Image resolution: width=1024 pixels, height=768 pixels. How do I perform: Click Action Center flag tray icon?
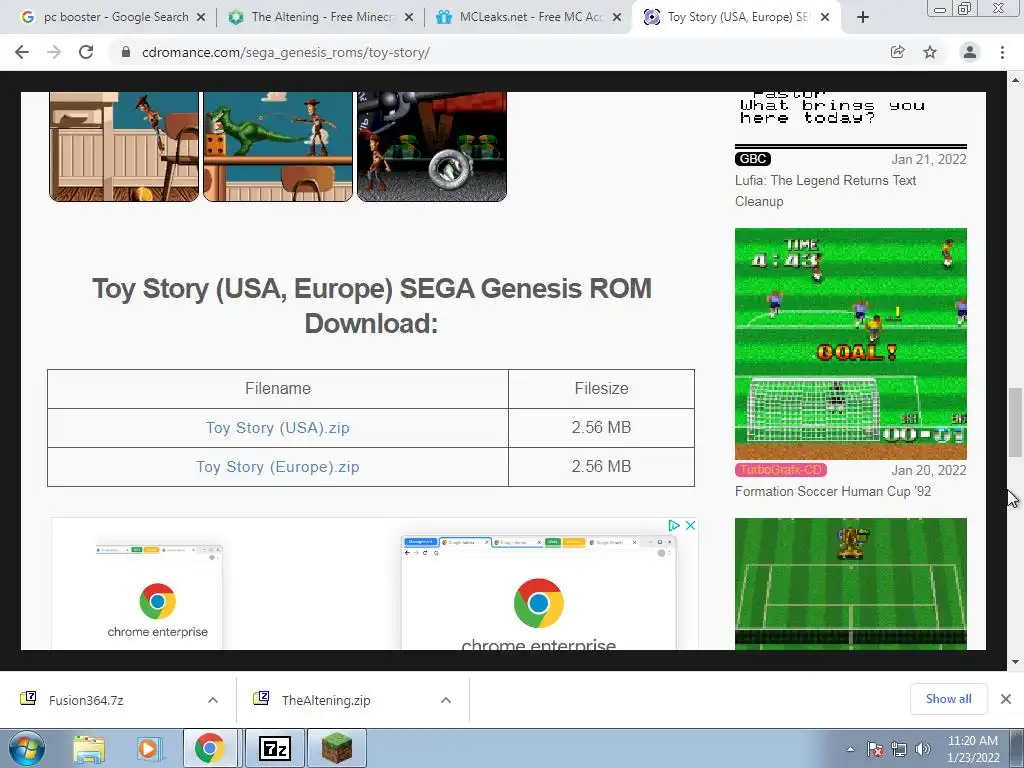(x=875, y=749)
